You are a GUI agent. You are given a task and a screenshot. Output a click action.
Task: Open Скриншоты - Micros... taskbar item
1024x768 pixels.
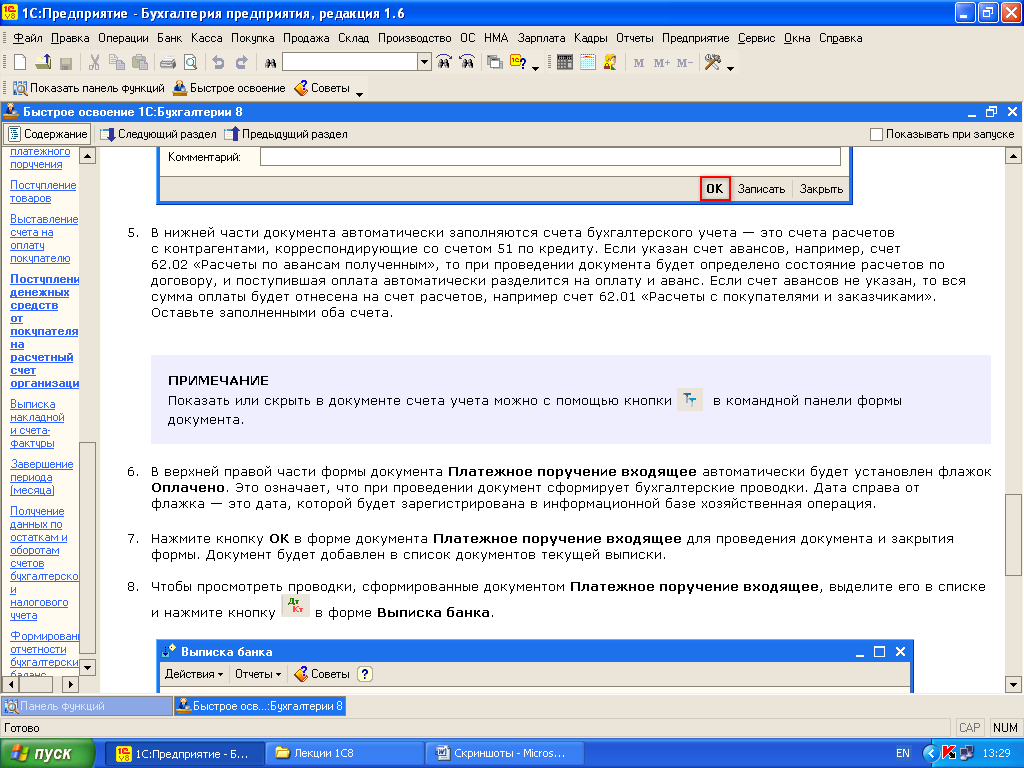[x=503, y=754]
